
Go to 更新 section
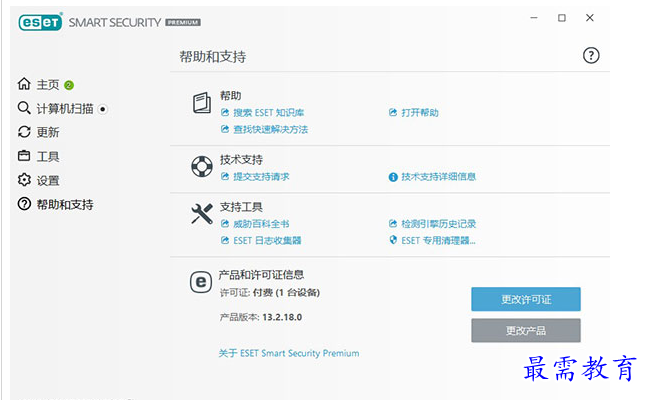click(48, 132)
